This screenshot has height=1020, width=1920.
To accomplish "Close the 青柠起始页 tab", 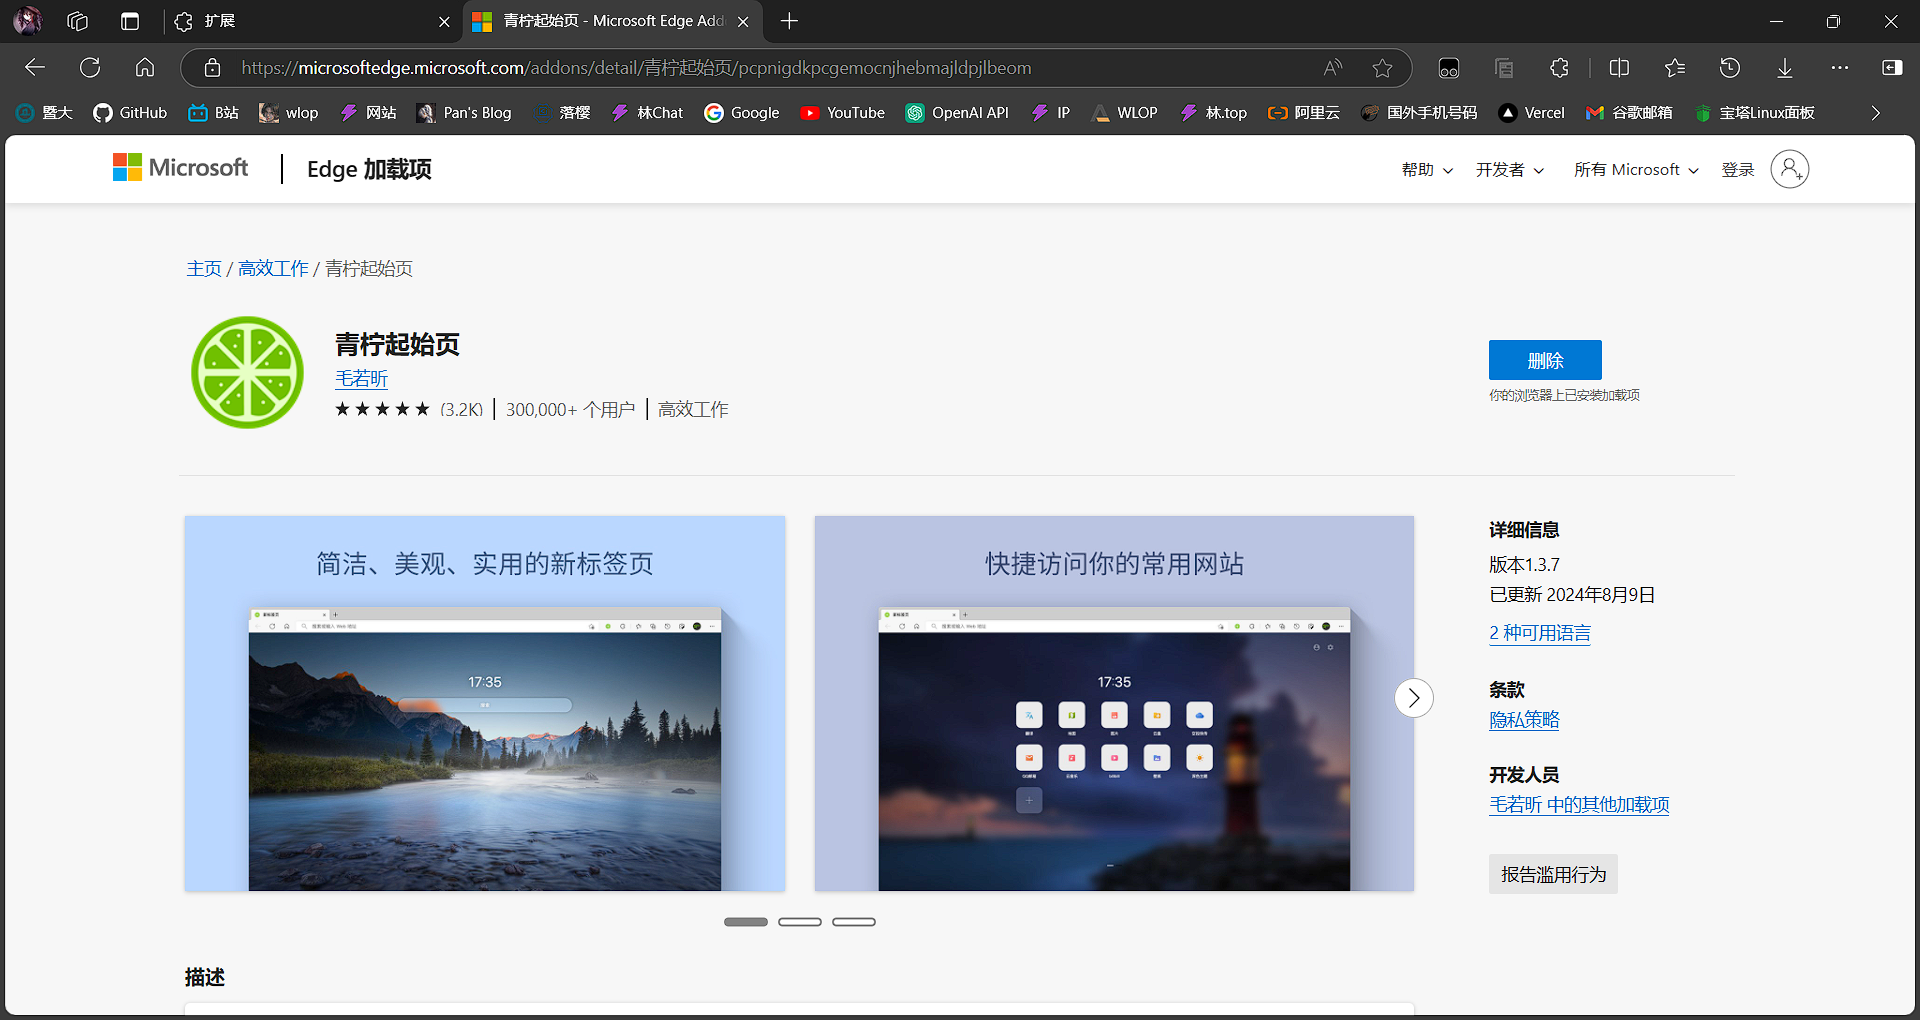I will tap(743, 21).
